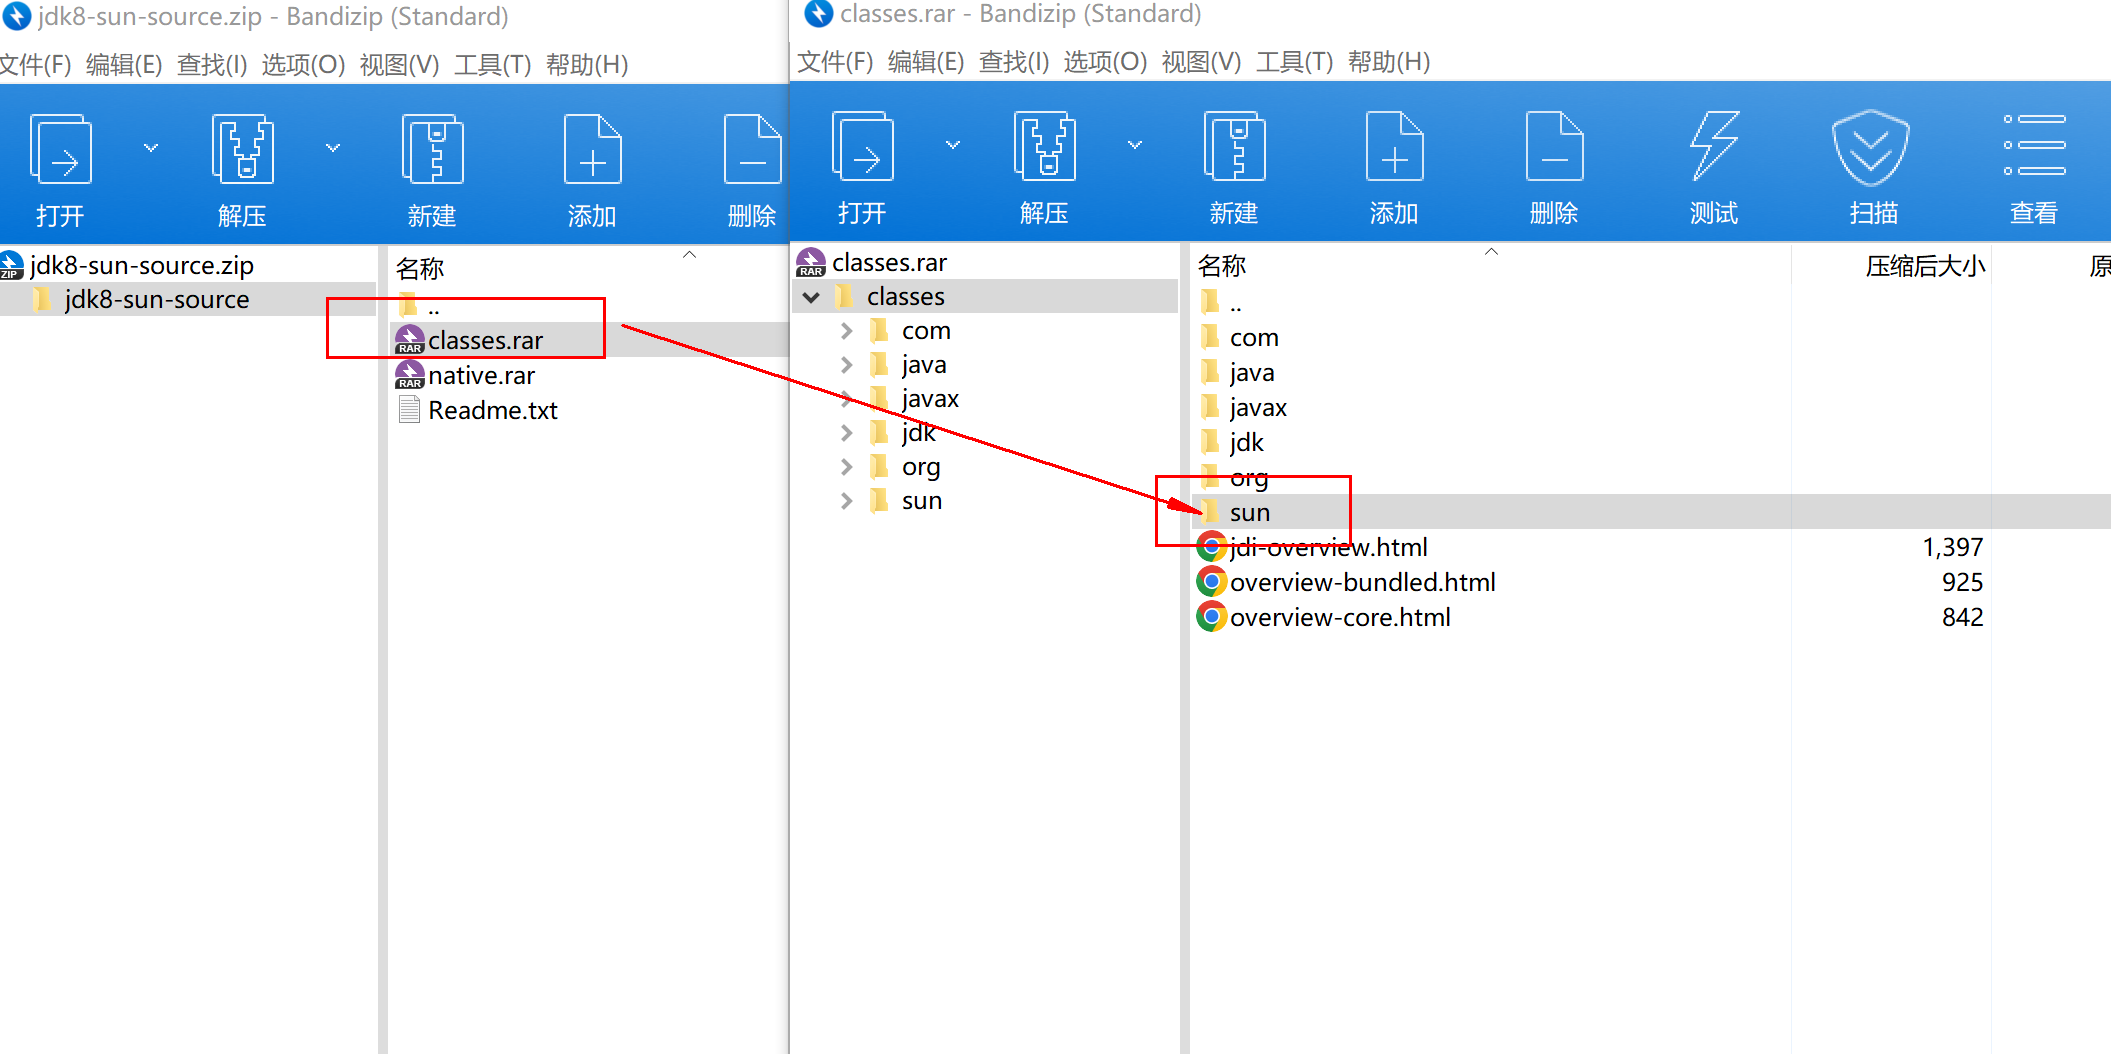Open 工具(T) menu in zip window
Image resolution: width=2111 pixels, height=1054 pixels.
492,65
